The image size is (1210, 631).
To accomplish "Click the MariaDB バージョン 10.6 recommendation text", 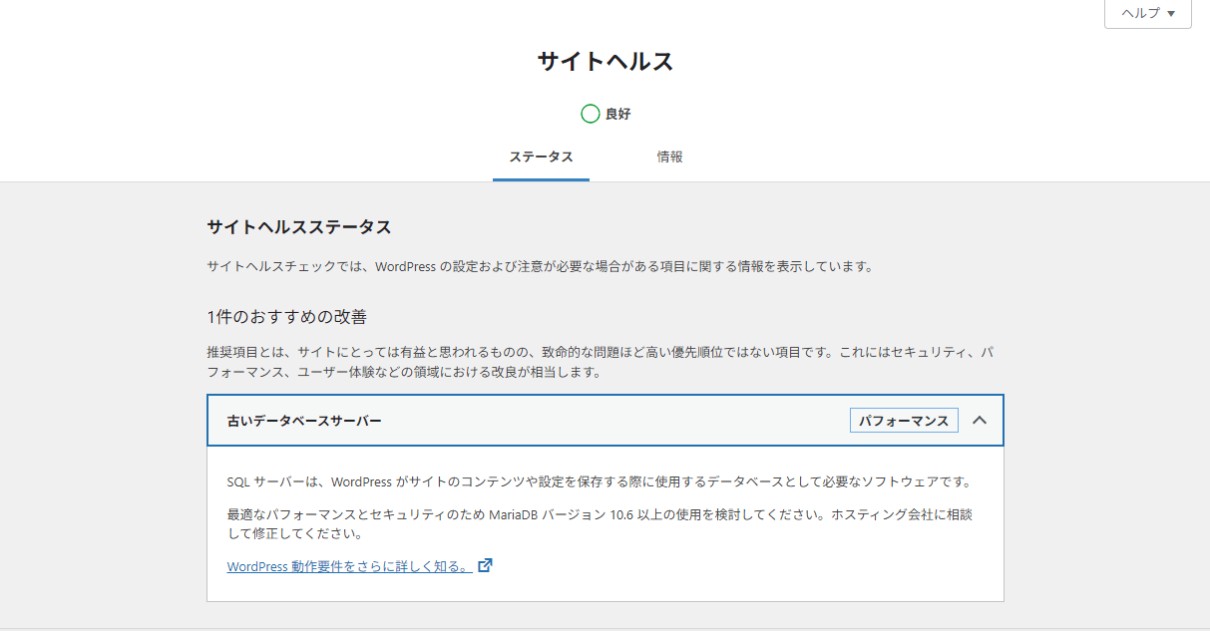I will coord(600,514).
